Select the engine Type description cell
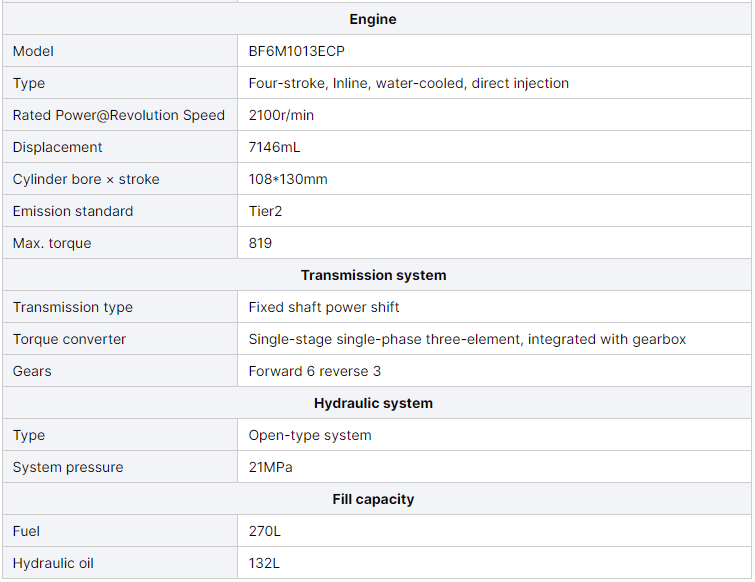Viewport: 755px width, 582px height. click(x=408, y=83)
